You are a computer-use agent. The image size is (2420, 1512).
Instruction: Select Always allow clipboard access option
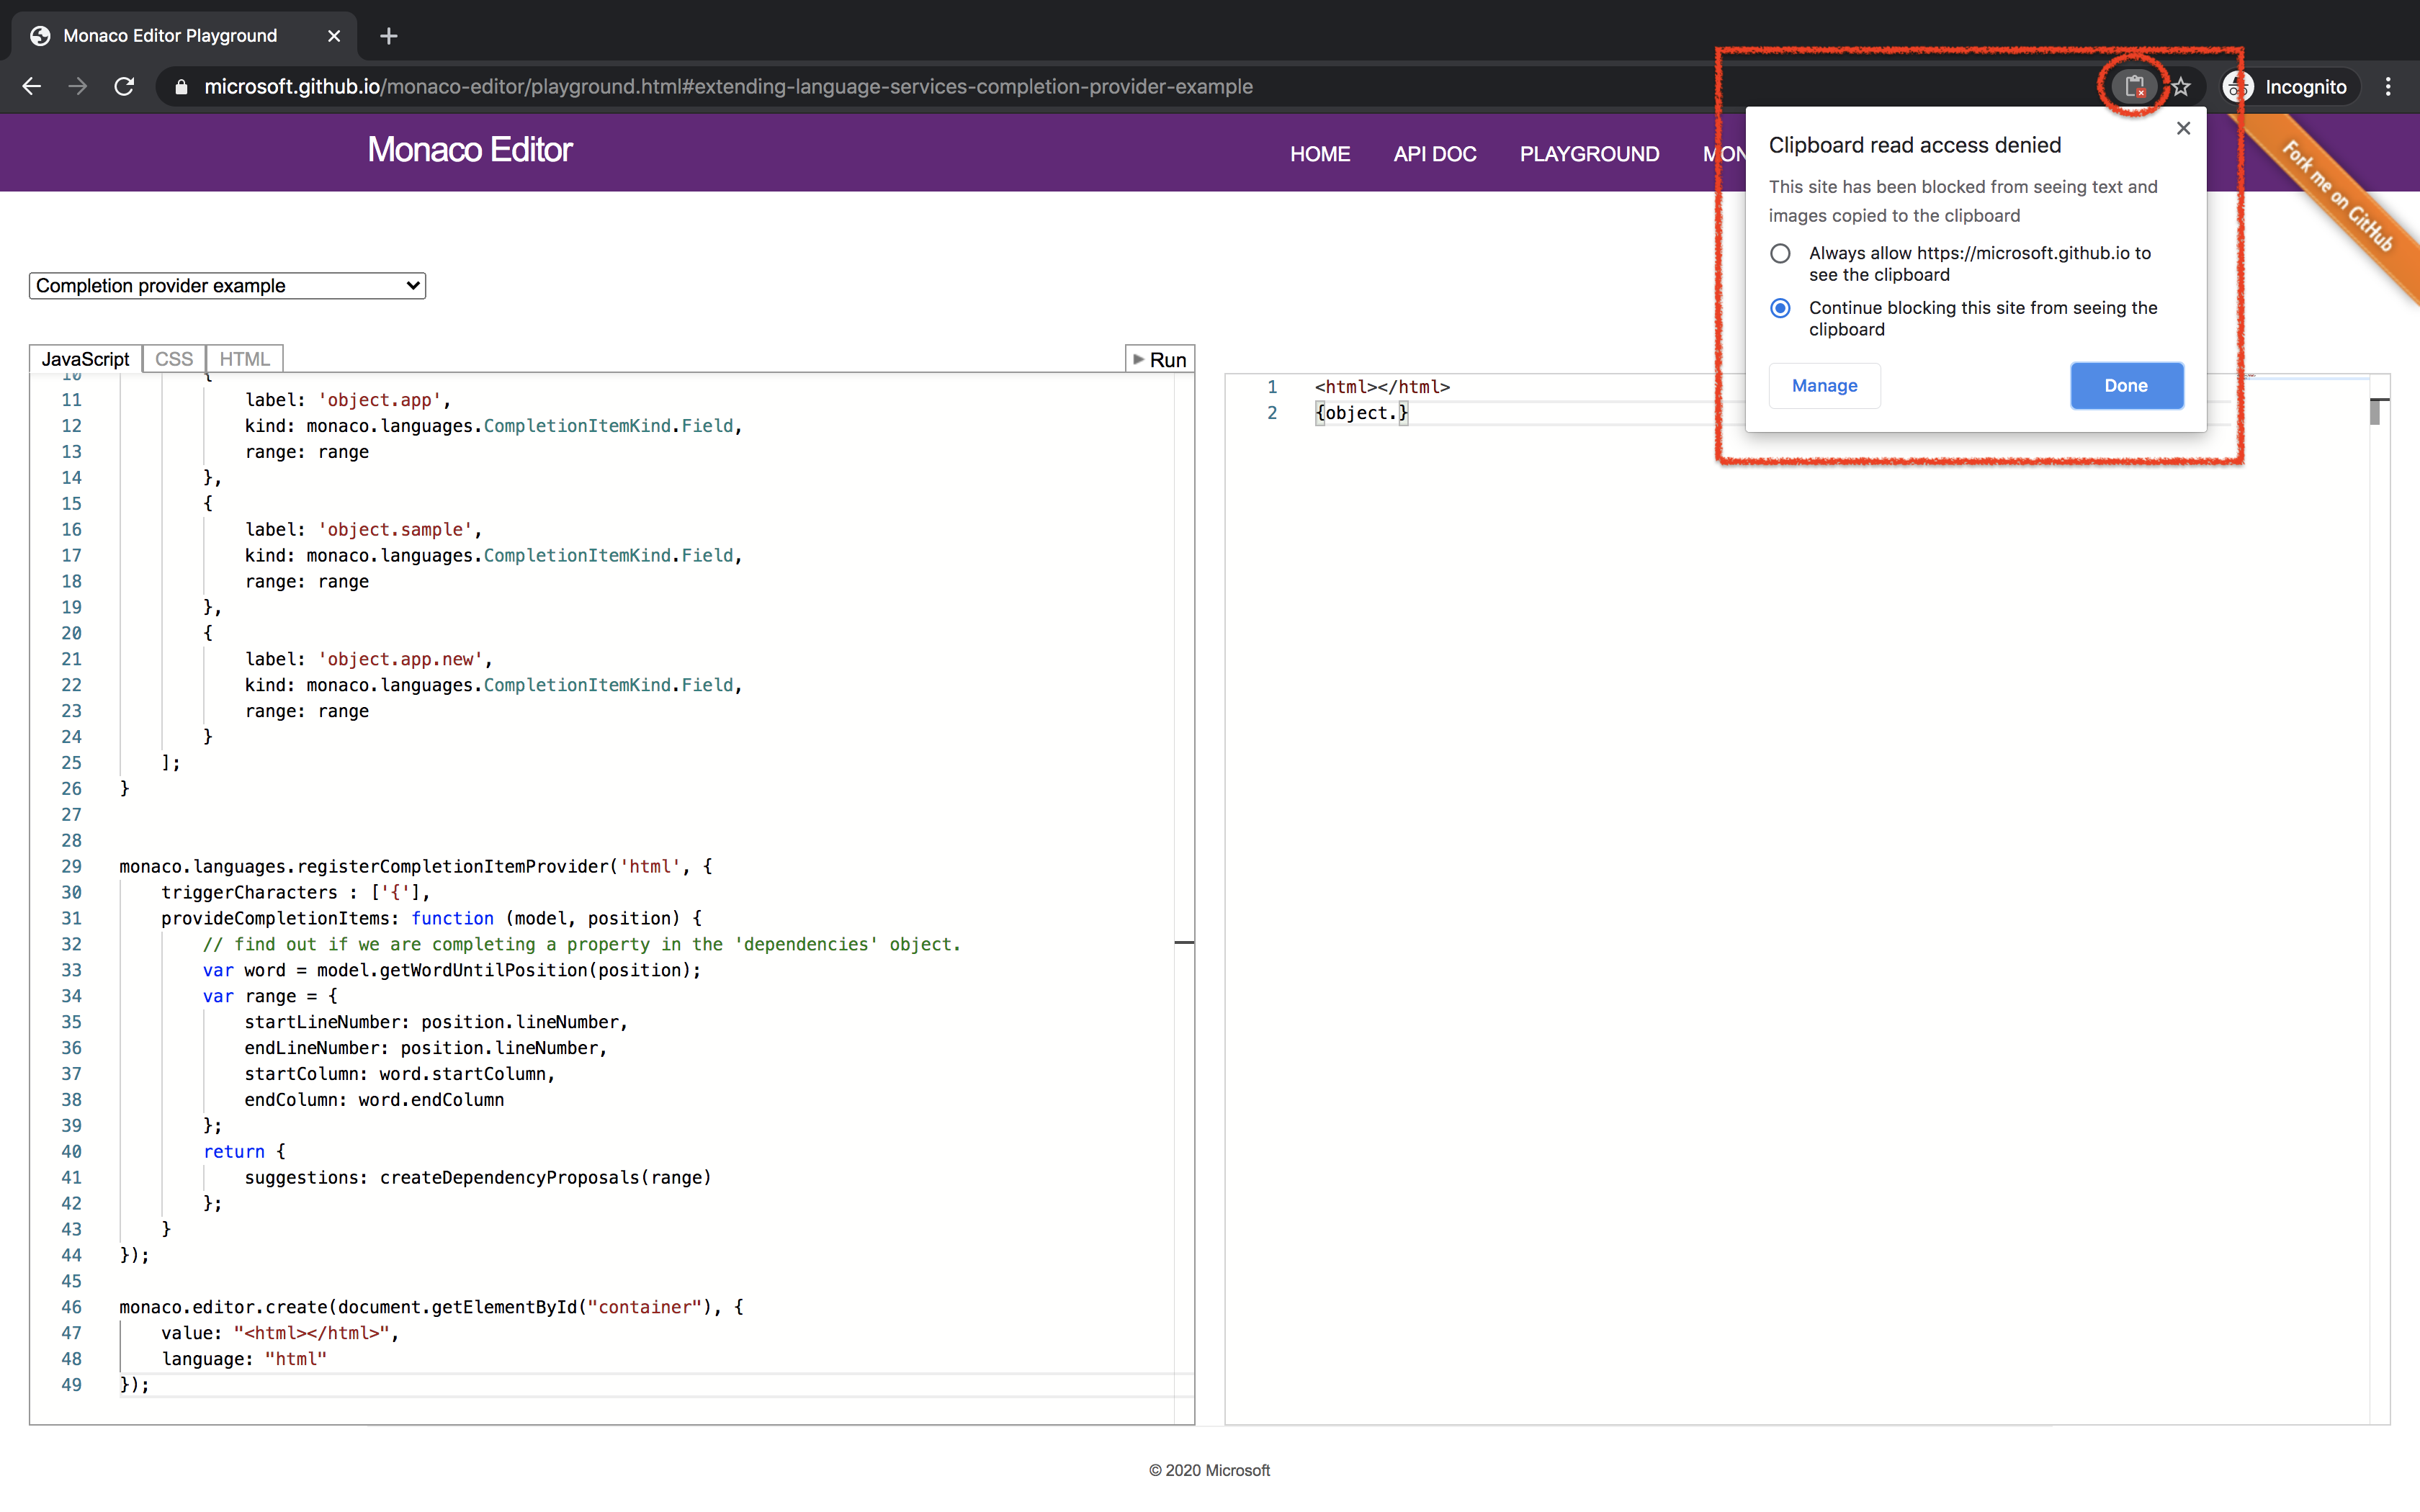[x=1780, y=254]
